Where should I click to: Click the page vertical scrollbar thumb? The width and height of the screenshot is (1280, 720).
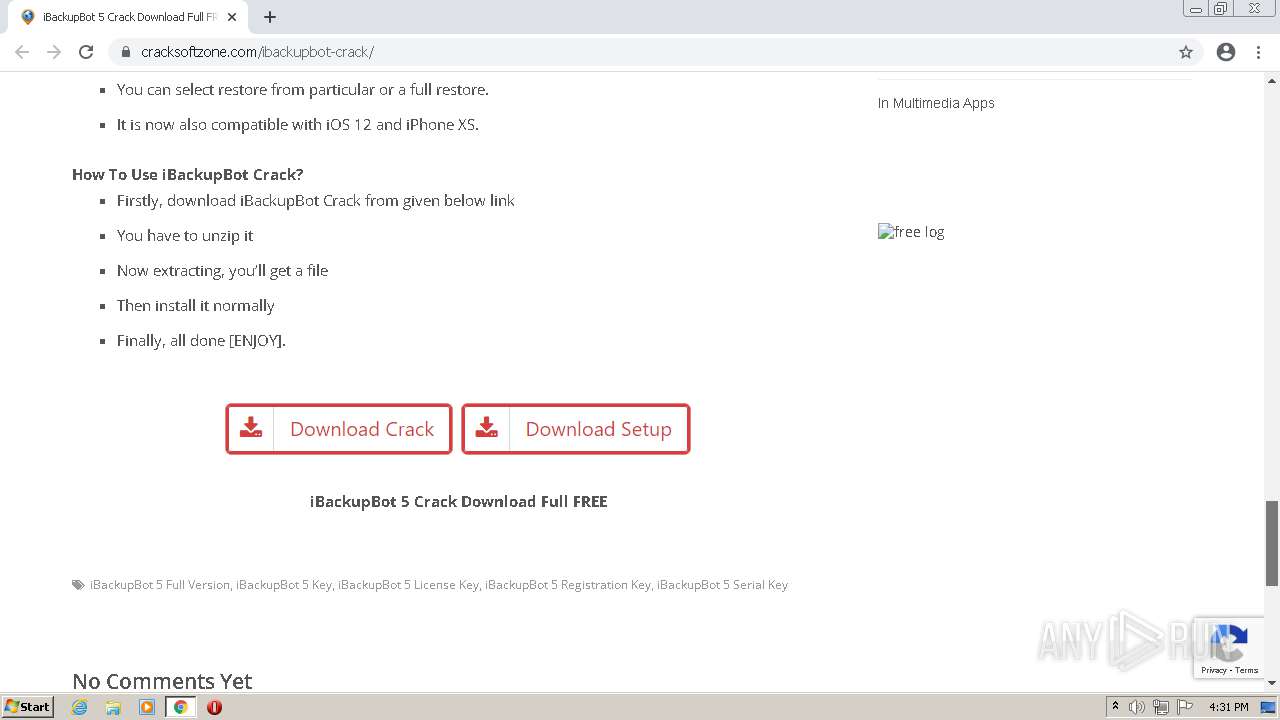tap(1272, 543)
